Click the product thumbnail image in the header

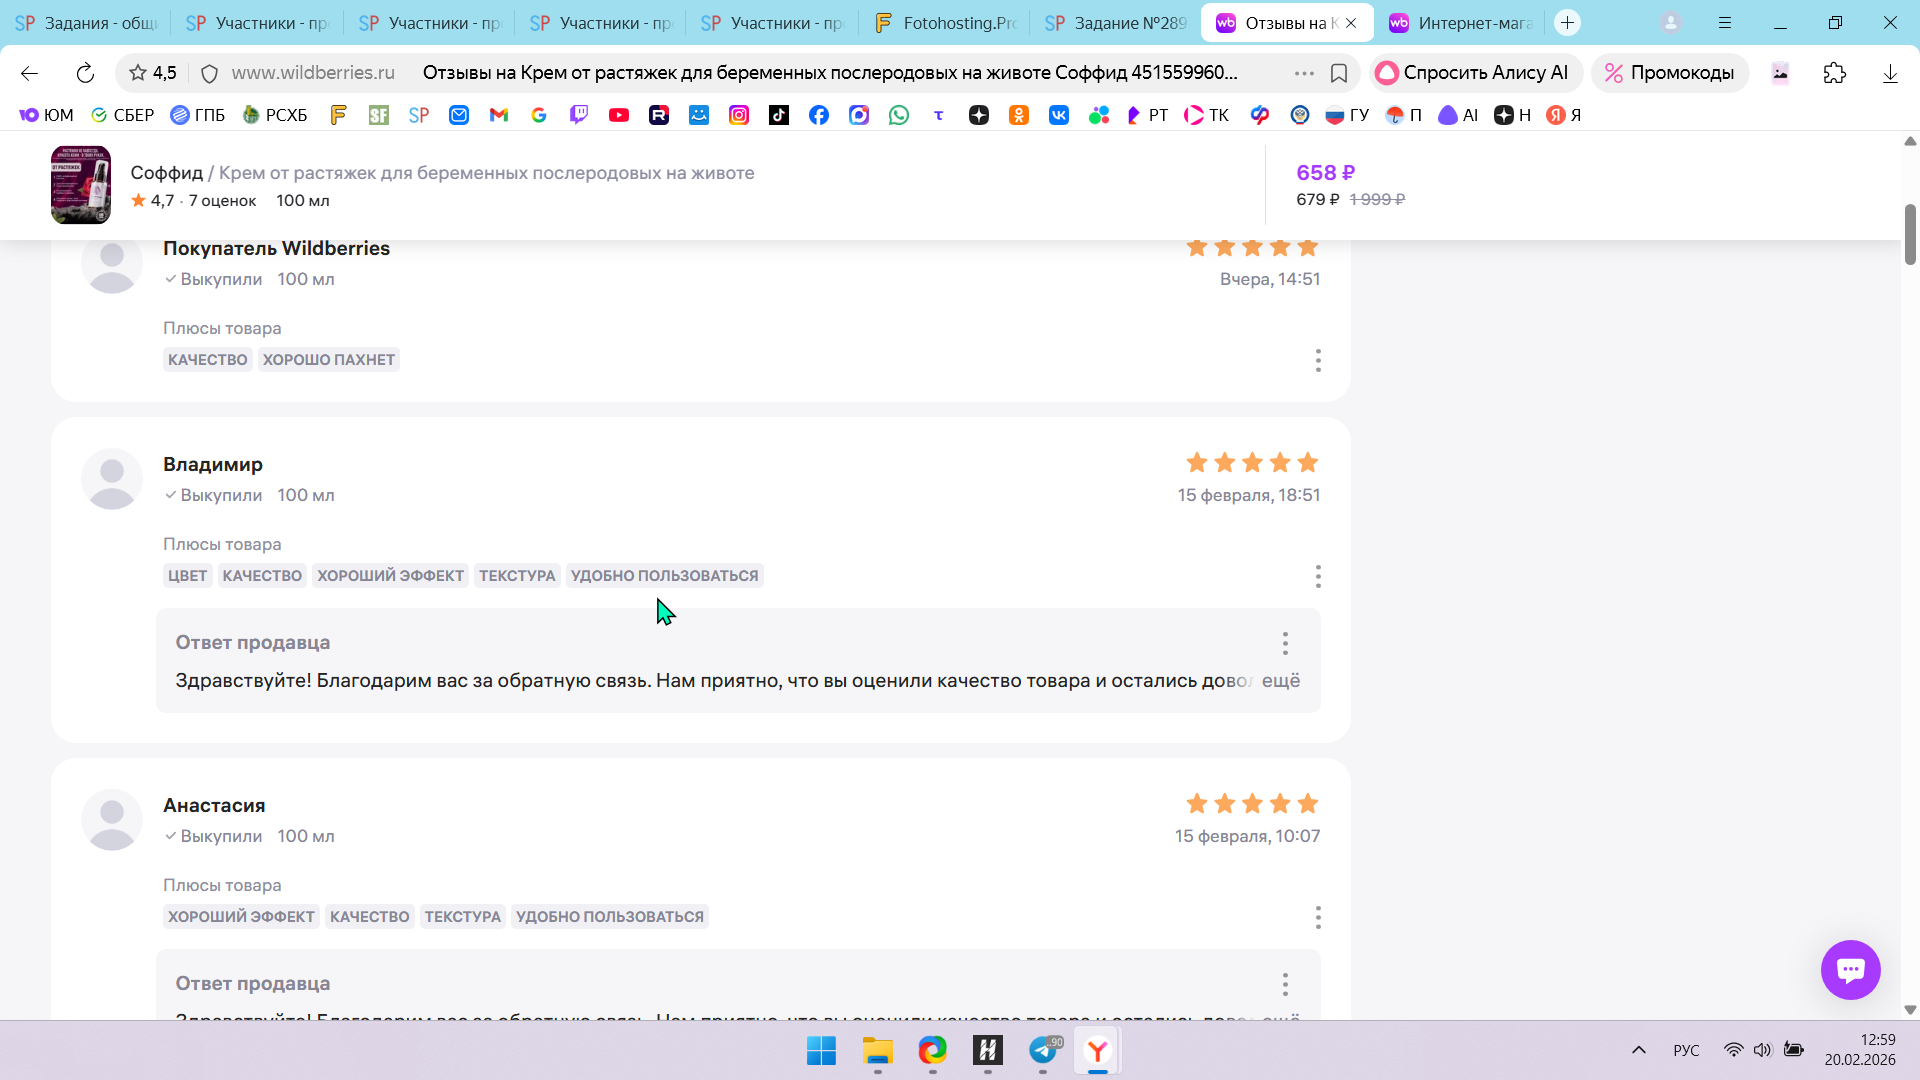[81, 185]
